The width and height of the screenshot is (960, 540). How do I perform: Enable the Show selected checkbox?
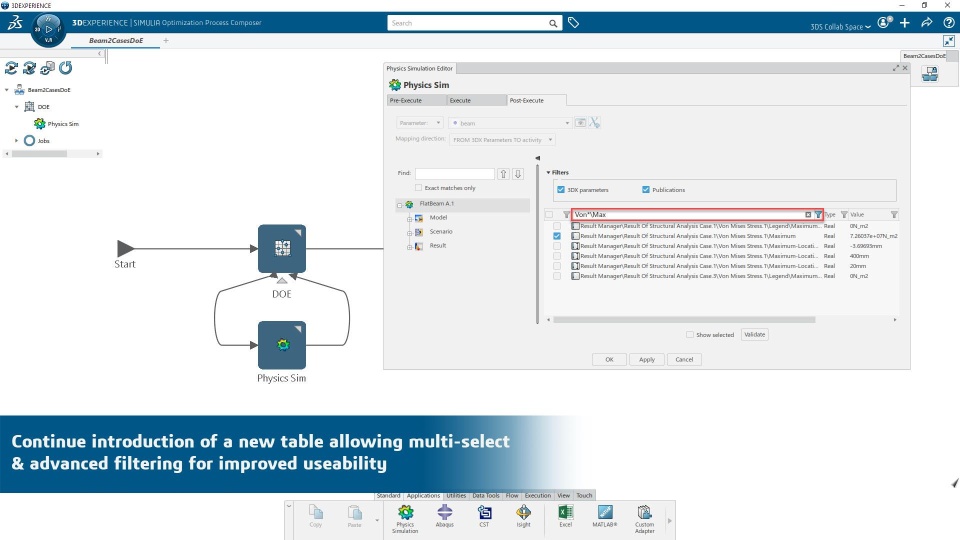click(x=690, y=335)
